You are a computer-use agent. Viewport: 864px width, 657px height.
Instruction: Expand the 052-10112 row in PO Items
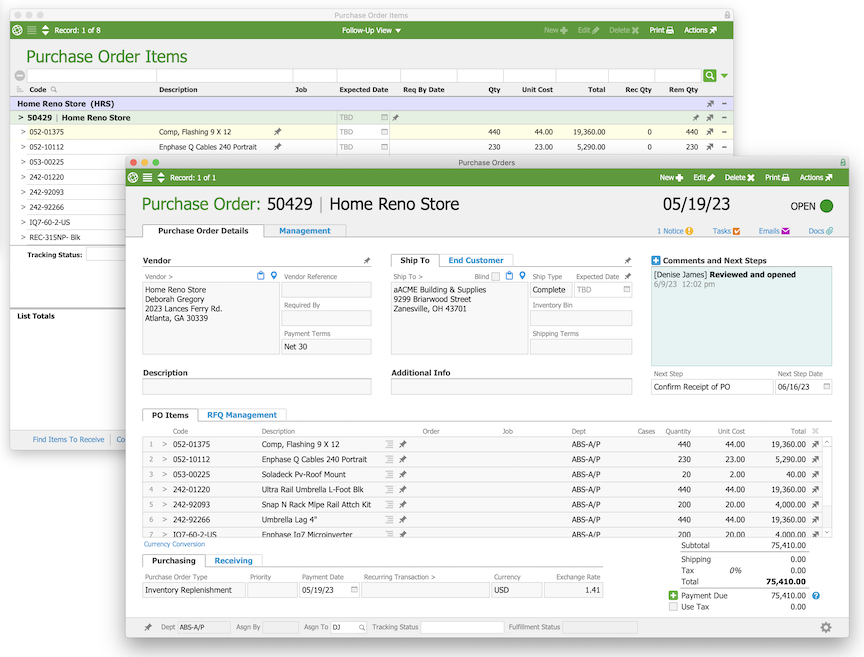click(165, 460)
